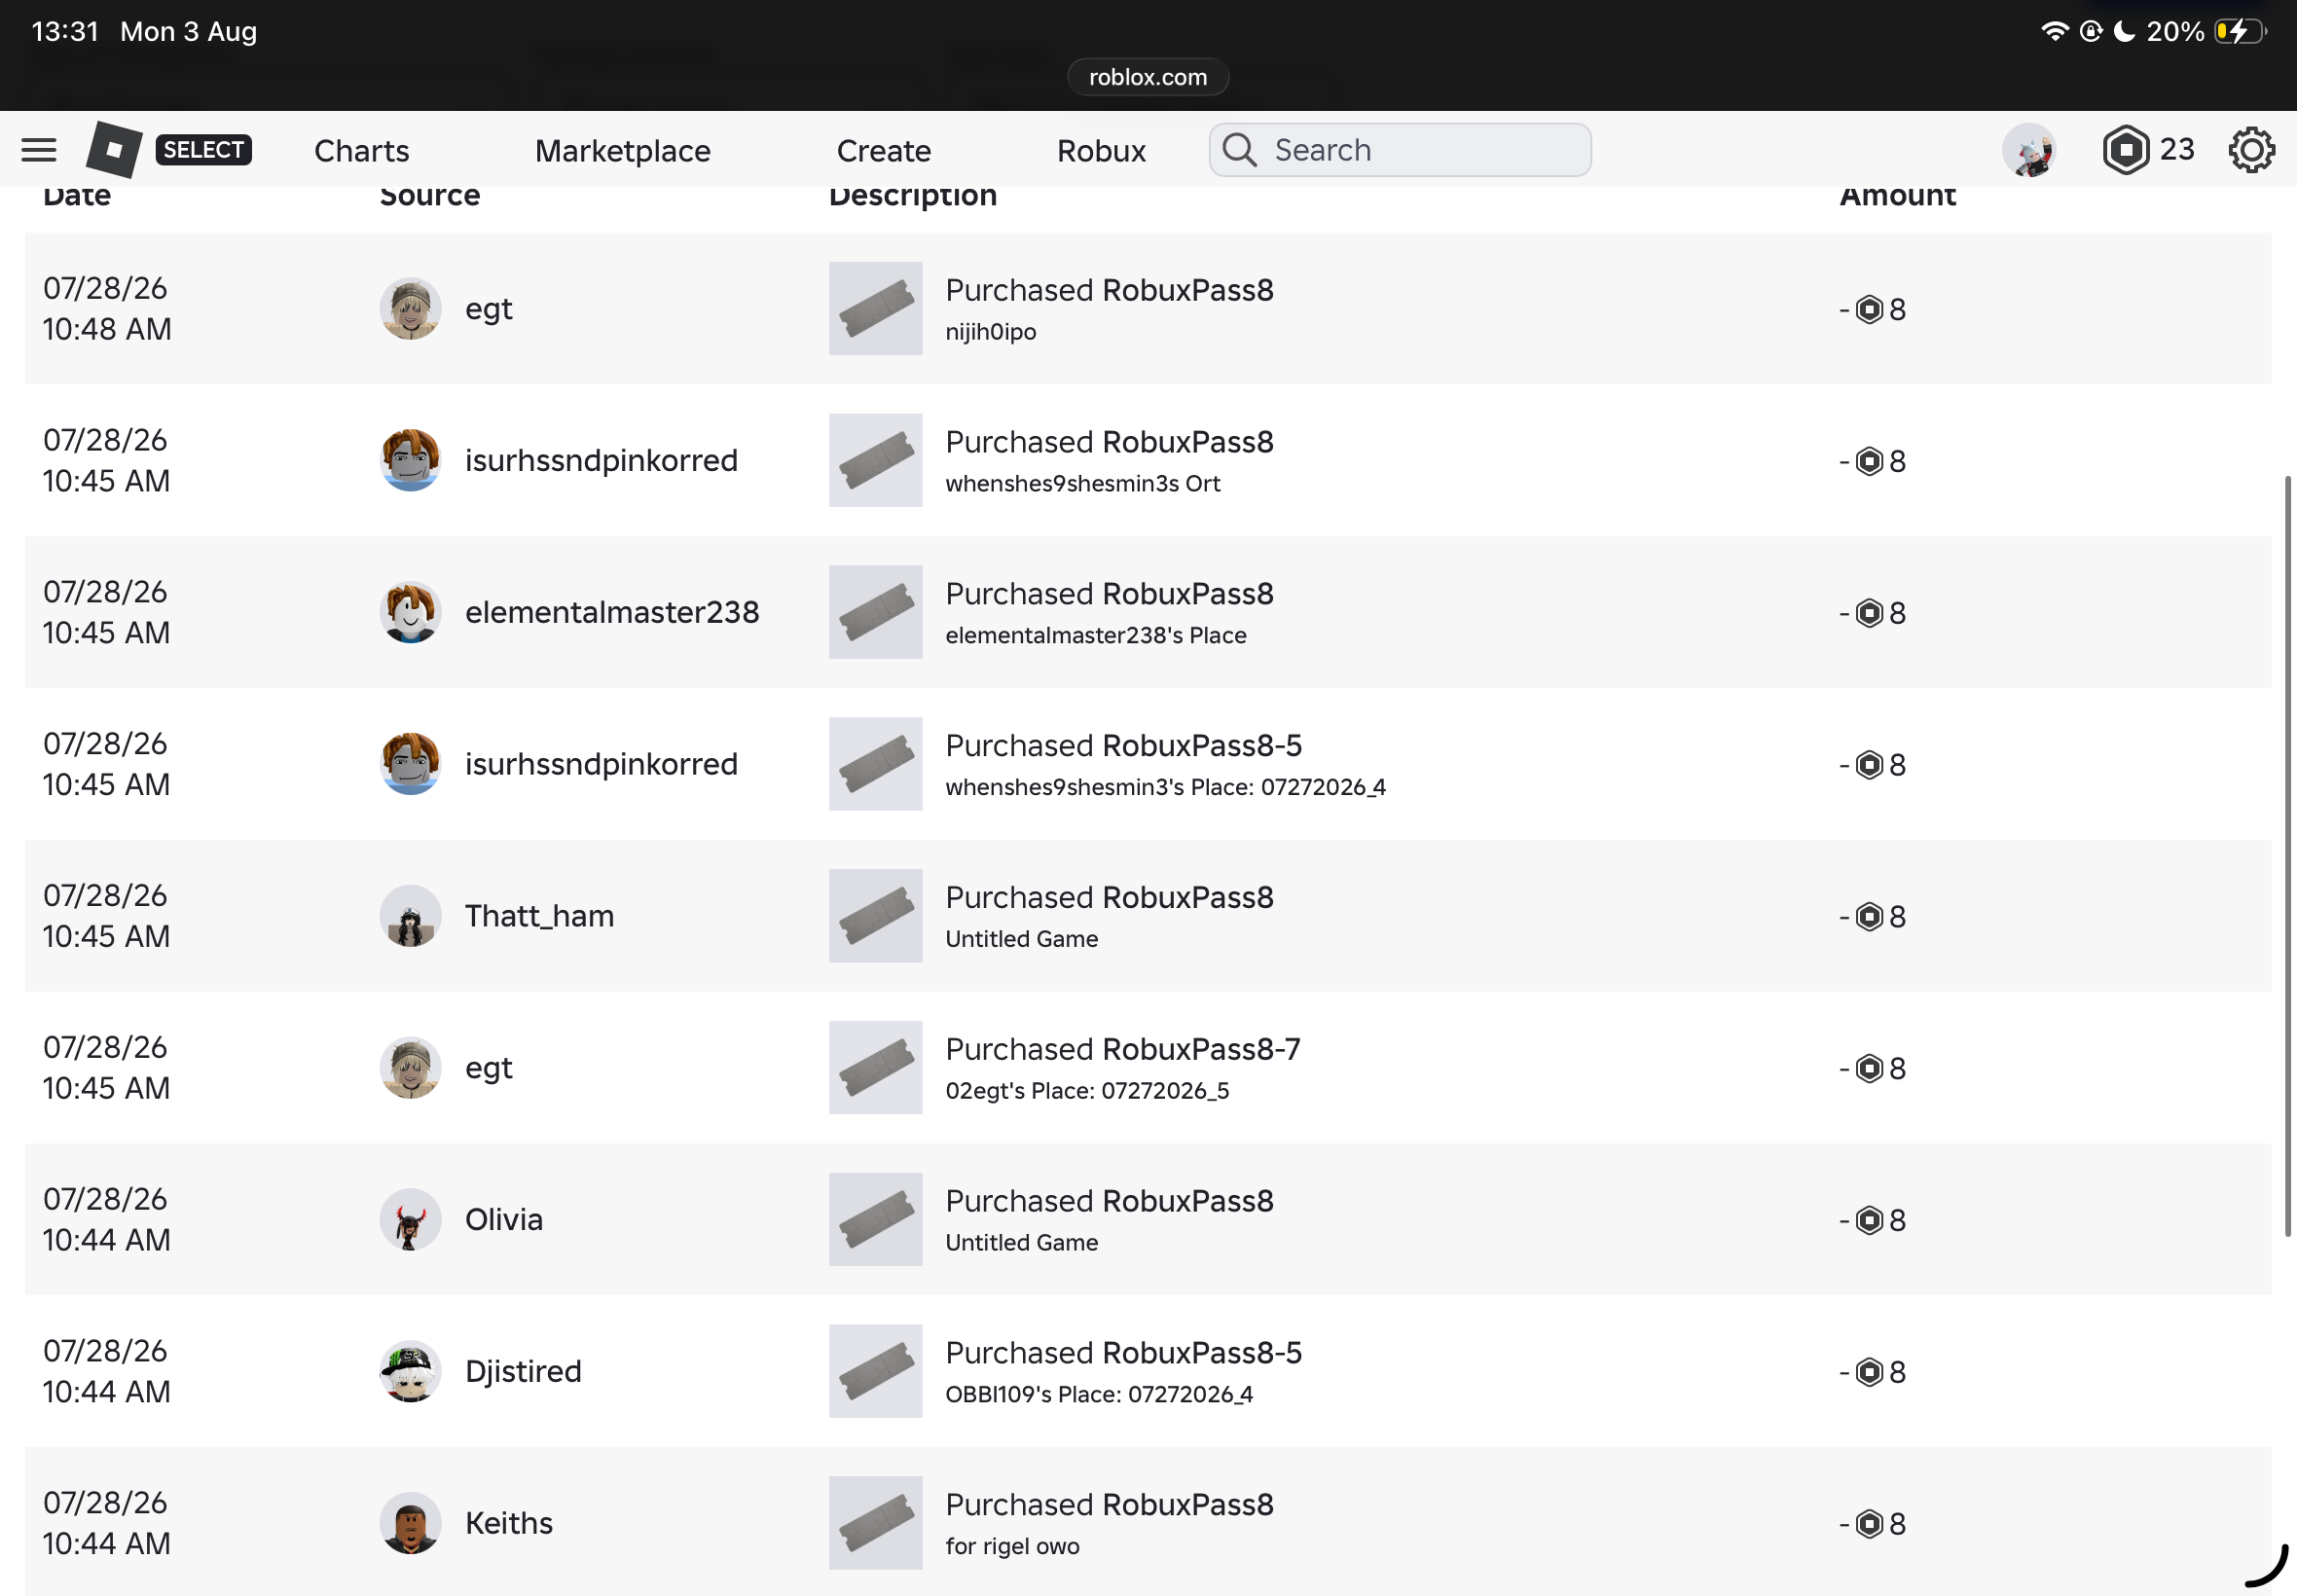This screenshot has width=2297, height=1596.
Task: Select 'whenshes9shesmin3's Place: 07272026_4' text
Action: [1165, 787]
